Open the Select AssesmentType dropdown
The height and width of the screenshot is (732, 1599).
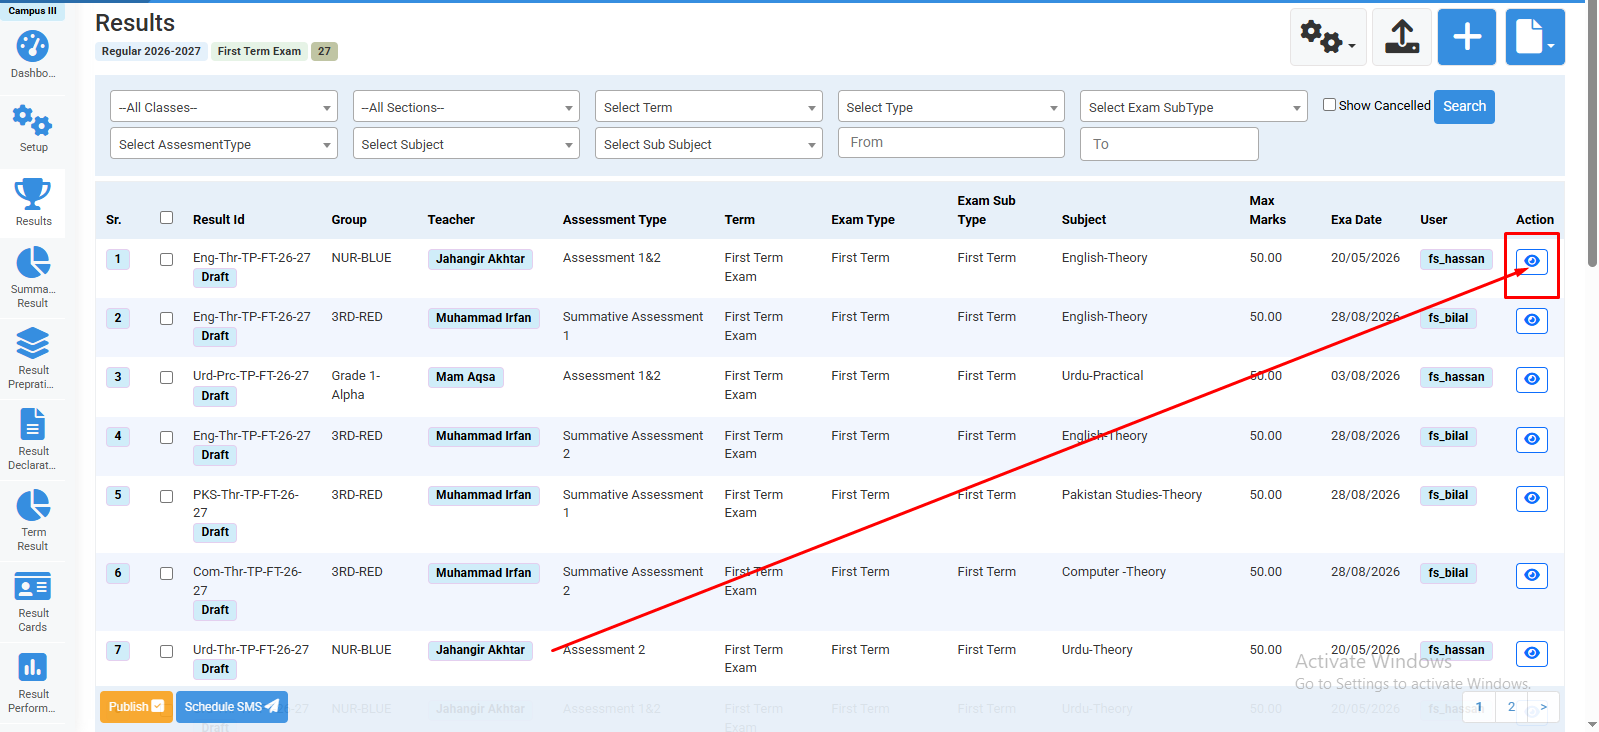pyautogui.click(x=224, y=144)
